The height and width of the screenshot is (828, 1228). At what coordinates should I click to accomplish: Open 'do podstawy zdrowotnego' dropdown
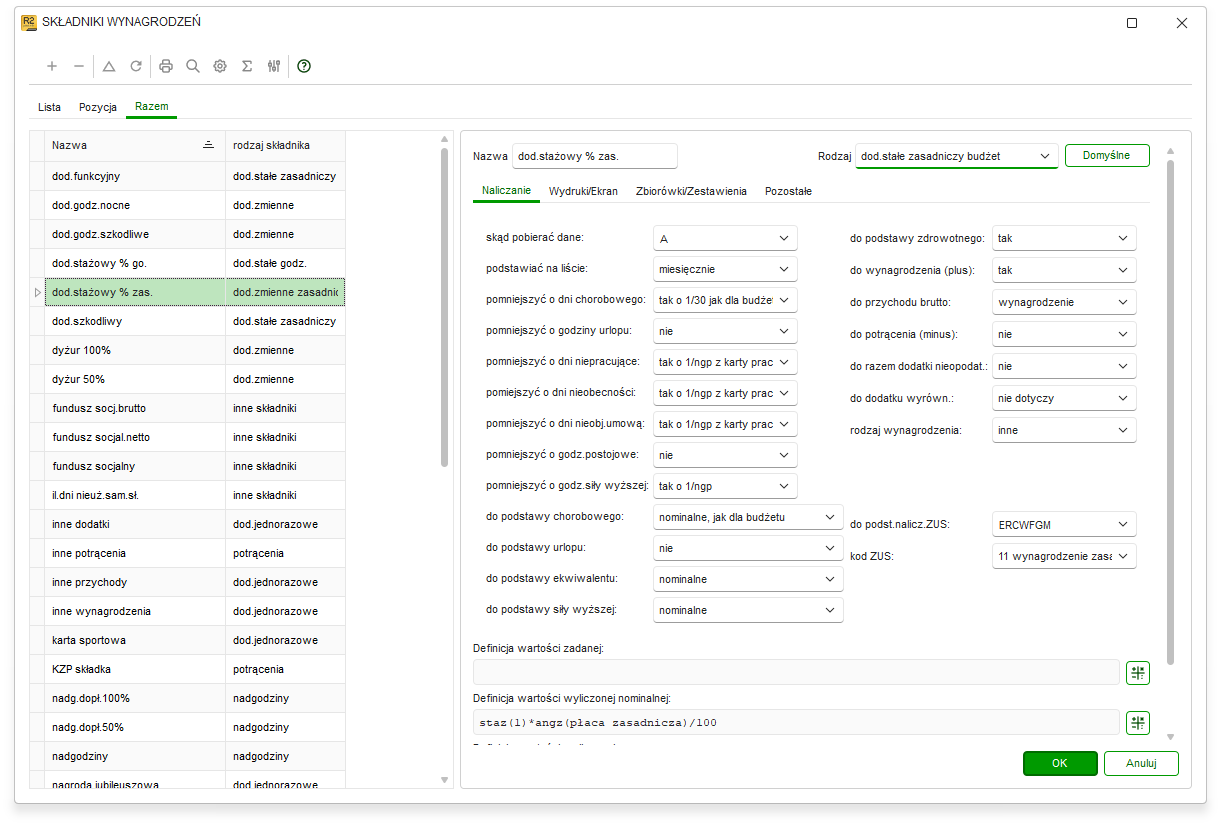point(1064,239)
